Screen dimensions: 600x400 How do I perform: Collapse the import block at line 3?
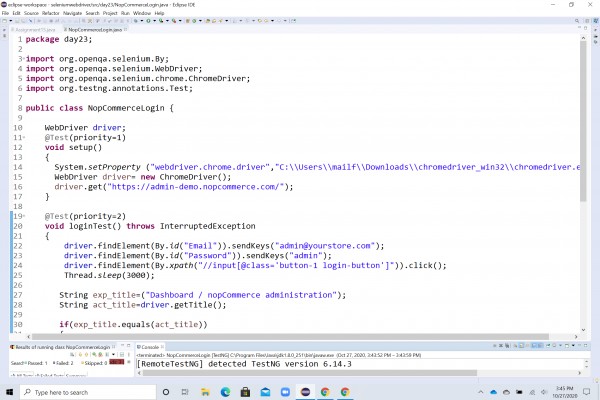[24, 59]
